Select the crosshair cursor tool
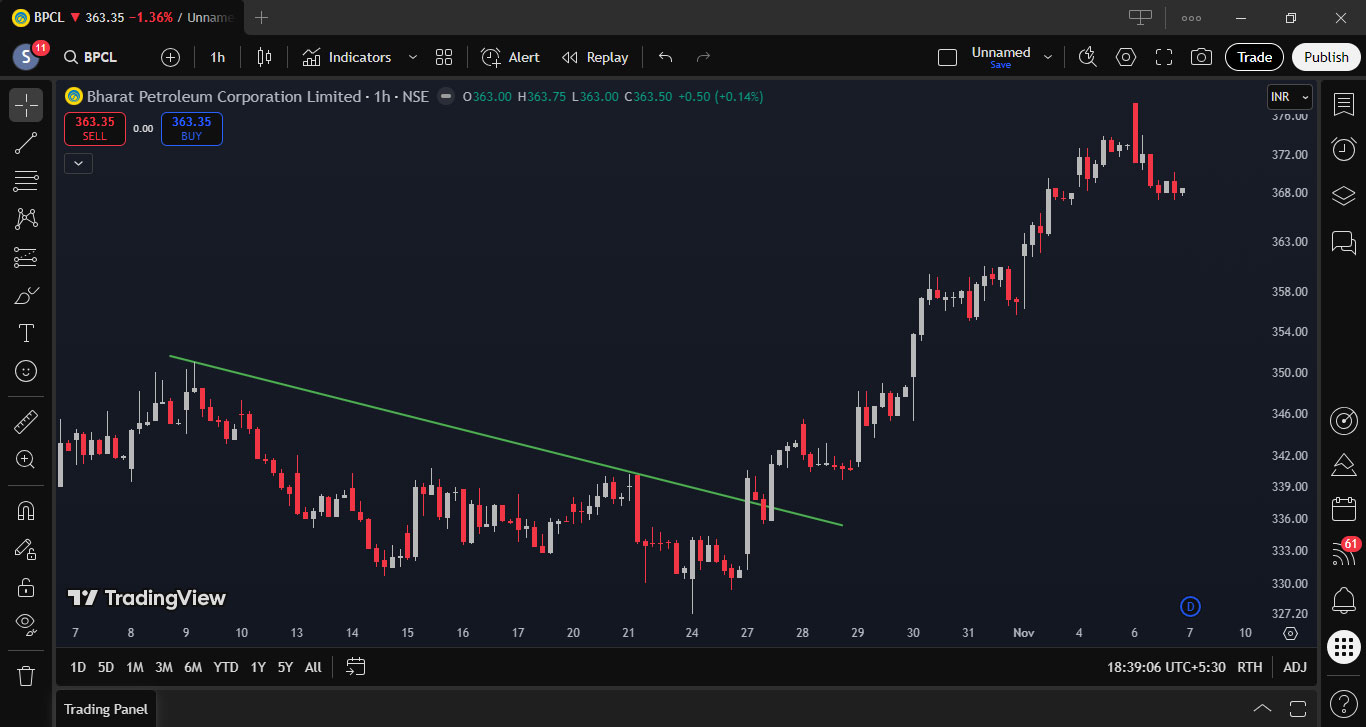This screenshot has width=1366, height=727. (26, 105)
